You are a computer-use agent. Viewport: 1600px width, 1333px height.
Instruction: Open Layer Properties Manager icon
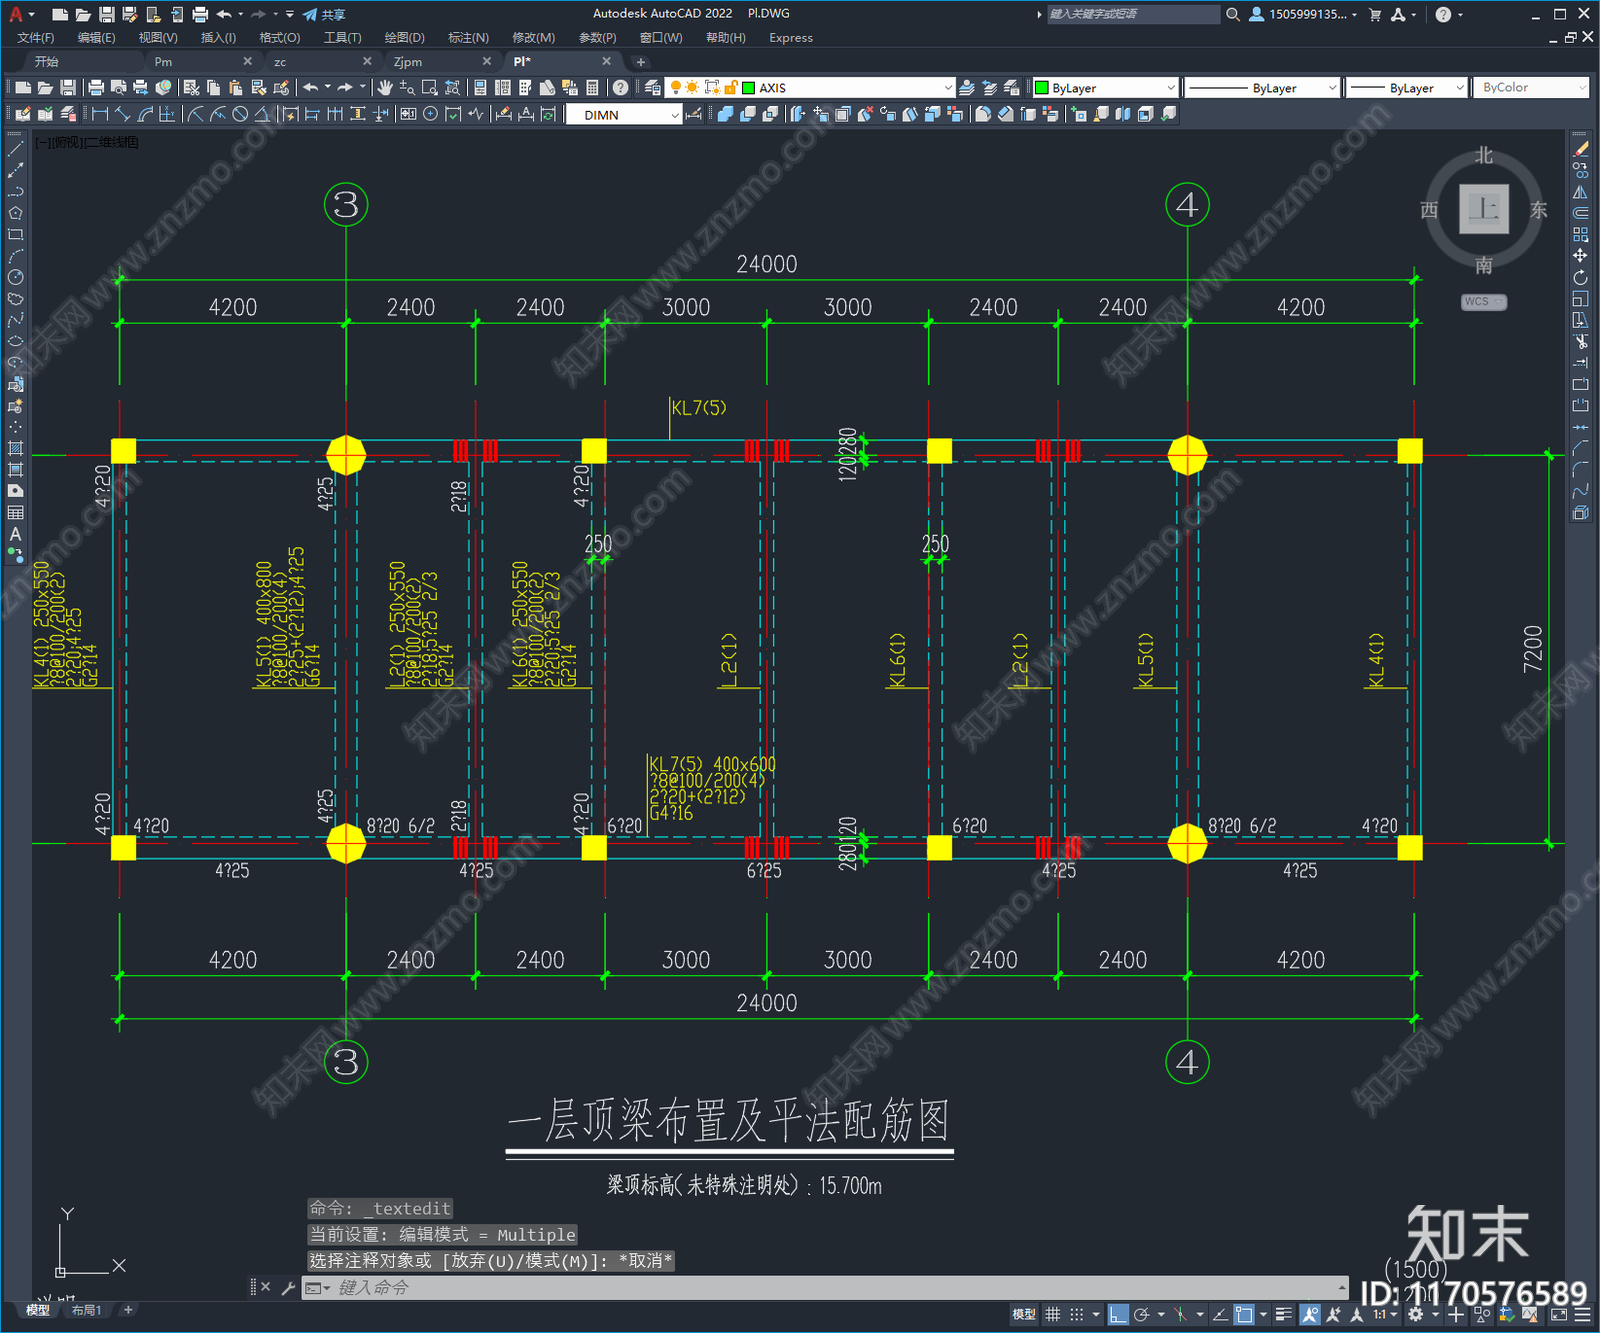(x=653, y=88)
